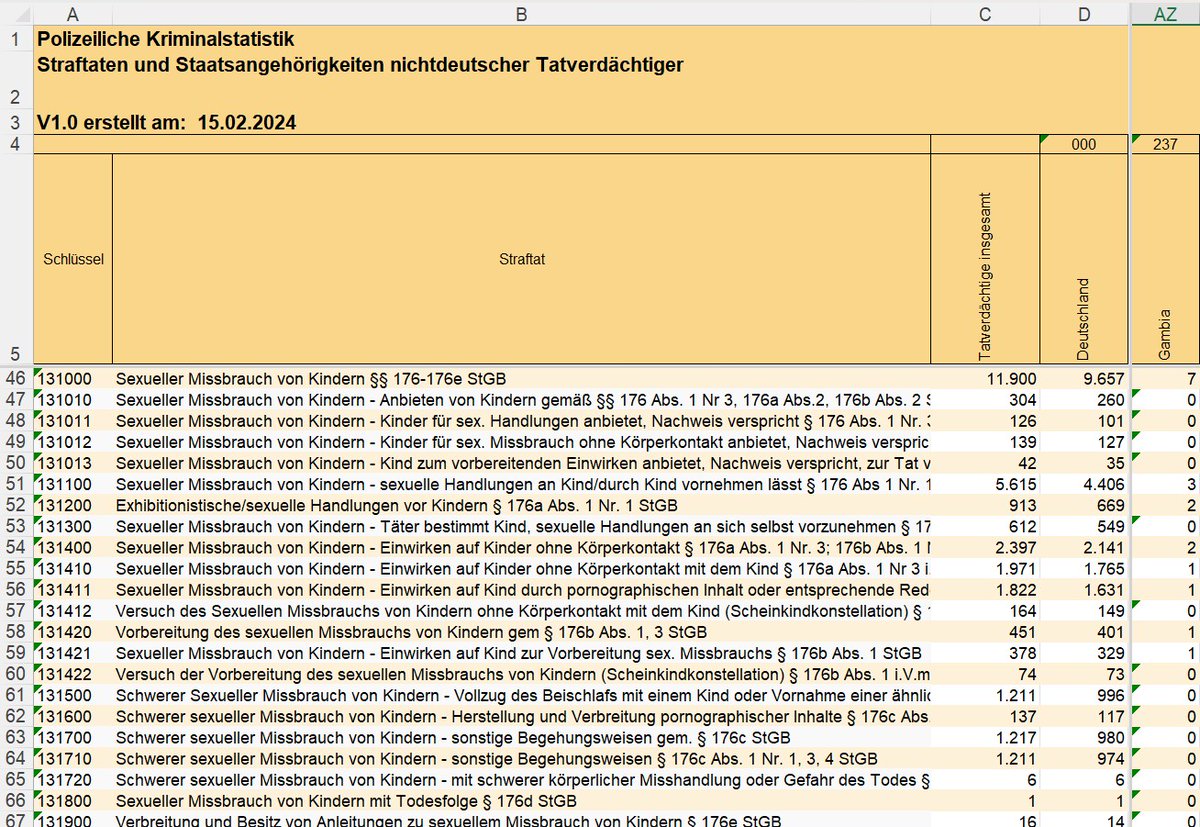1200x827 pixels.
Task: Click 'Exhibitionistische/sexuelle Handlungen vor Kindern' cell
Action: tap(521, 505)
